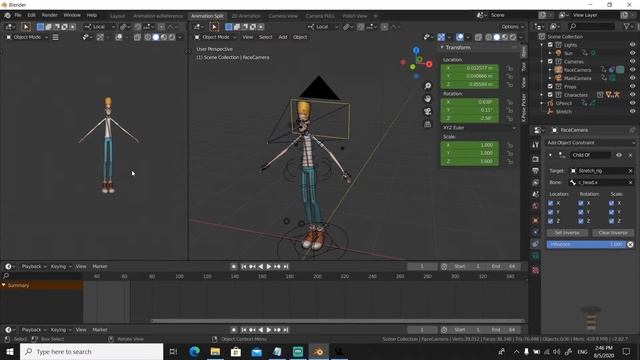Collapse the Summary row in timeline
640x360 pixels.
coord(4,285)
